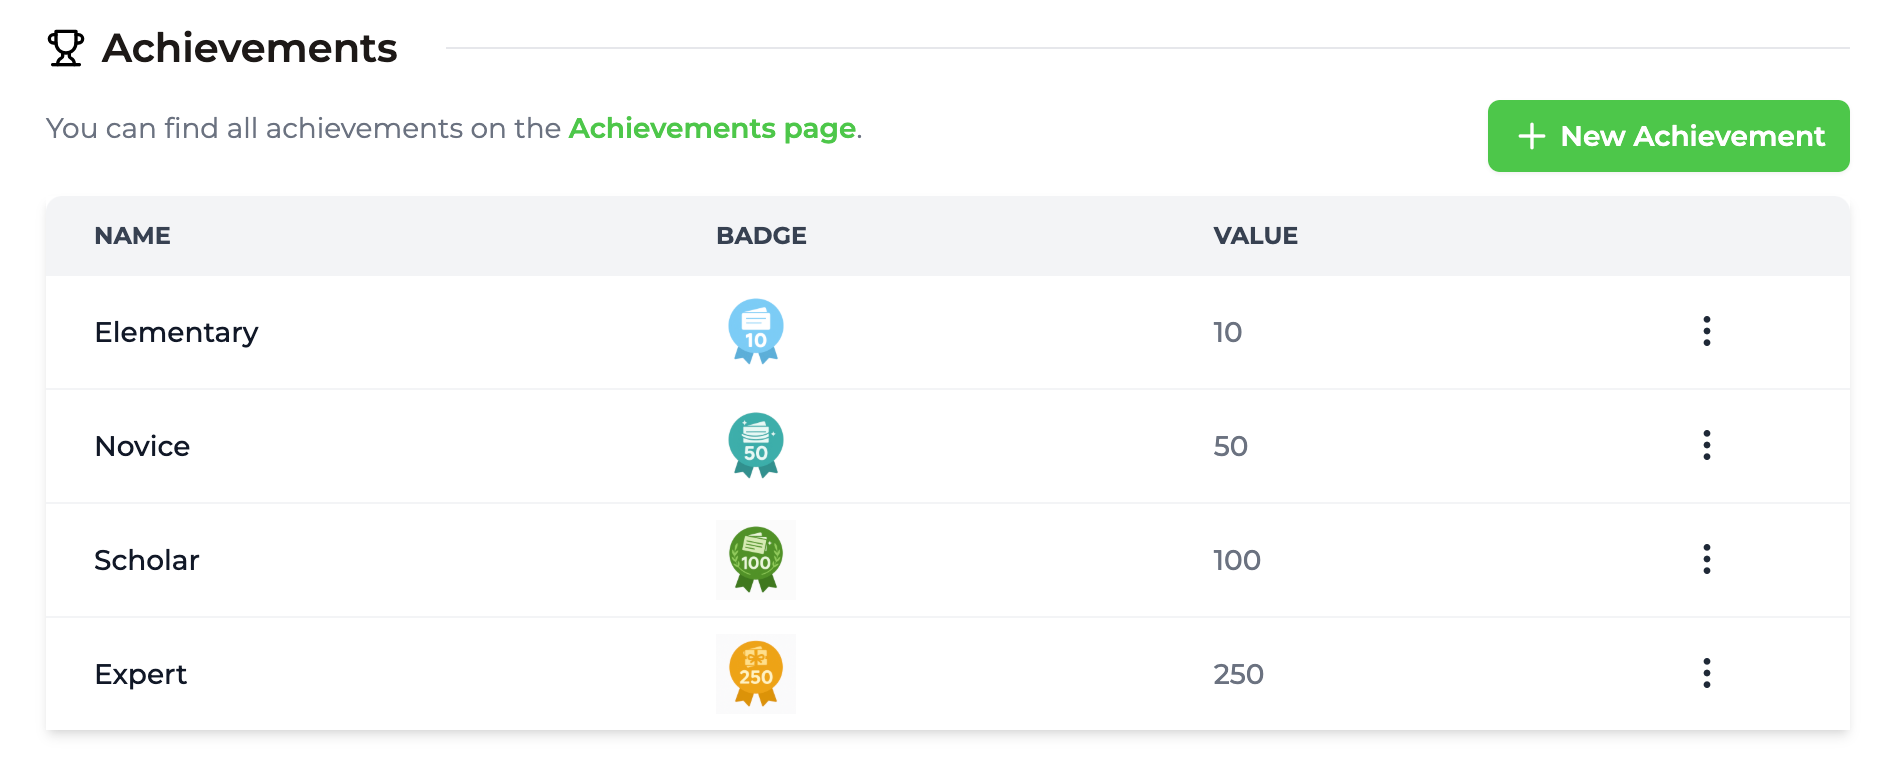Click the NAME column header
This screenshot has width=1902, height=764.
coord(131,236)
